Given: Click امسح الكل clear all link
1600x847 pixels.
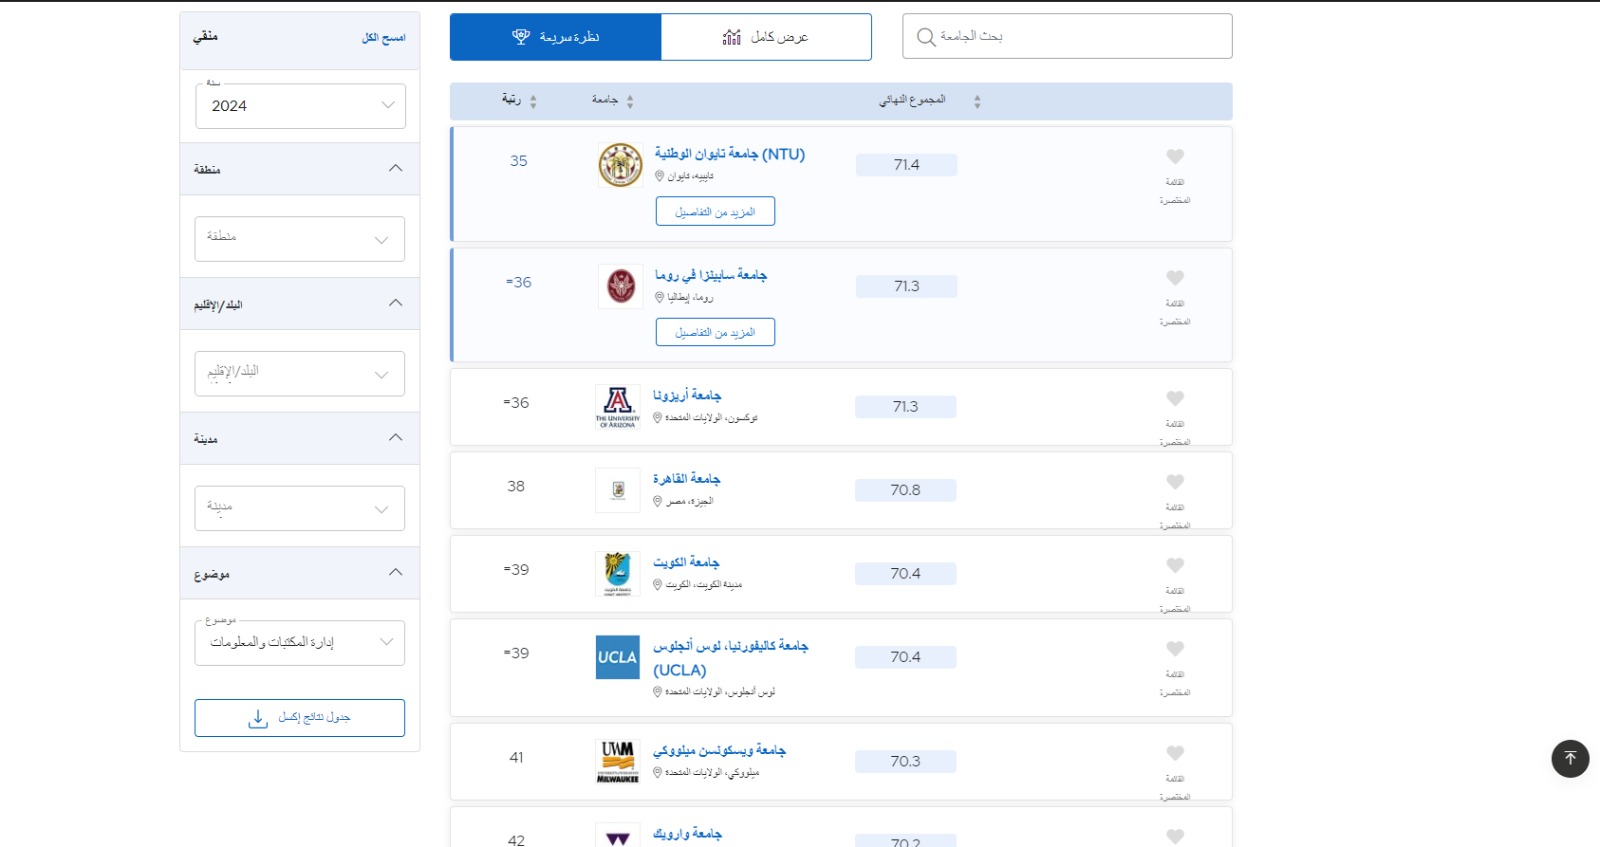Looking at the screenshot, I should [383, 38].
